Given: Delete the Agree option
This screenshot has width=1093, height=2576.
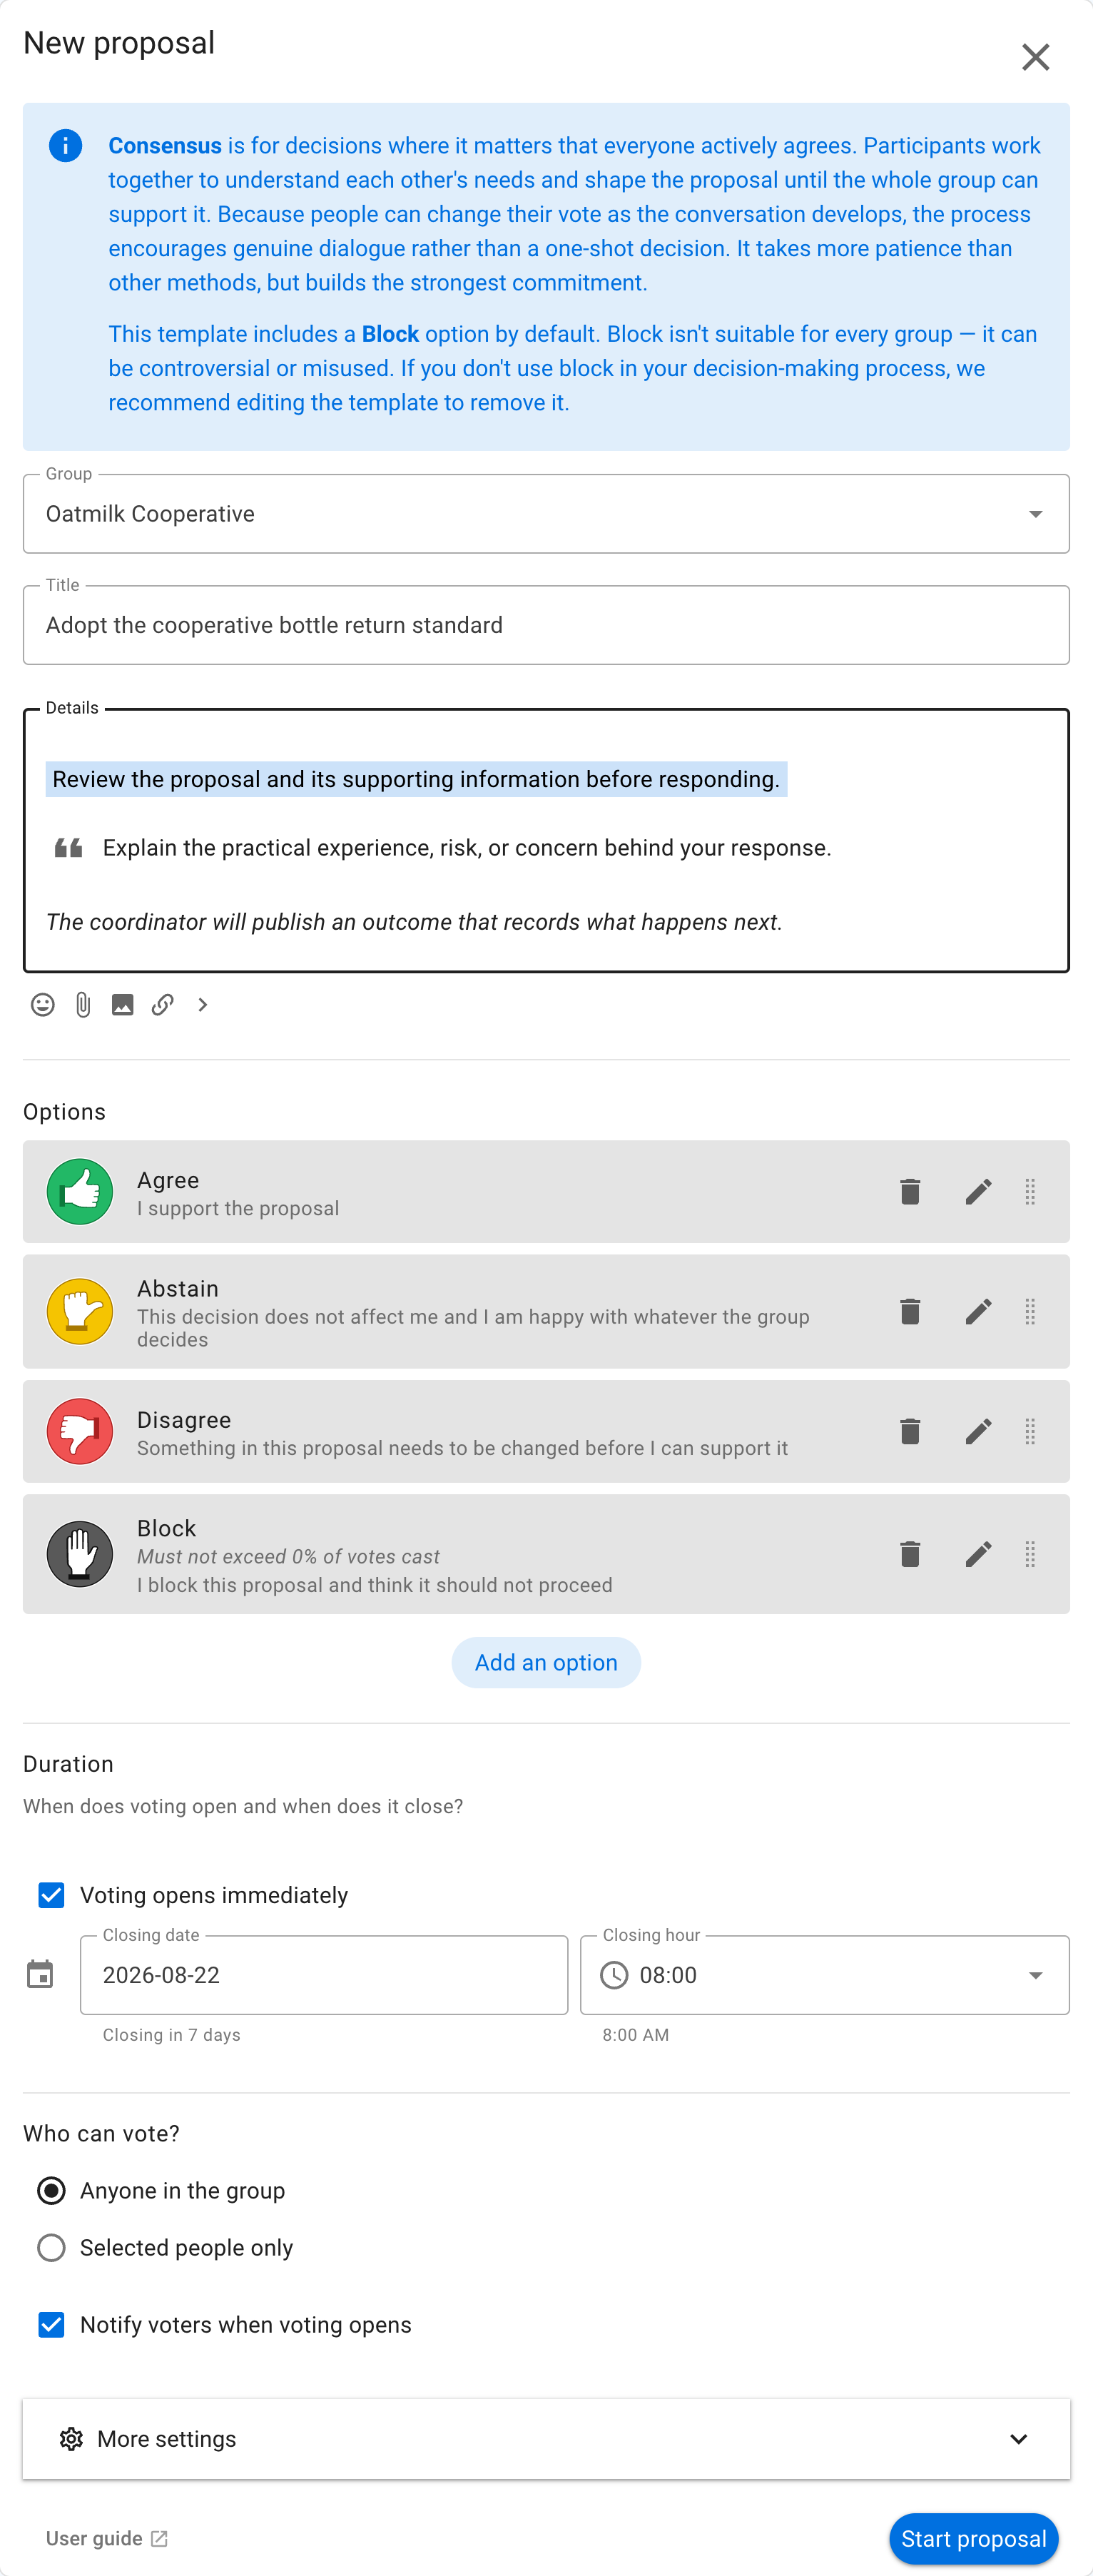Looking at the screenshot, I should [909, 1191].
